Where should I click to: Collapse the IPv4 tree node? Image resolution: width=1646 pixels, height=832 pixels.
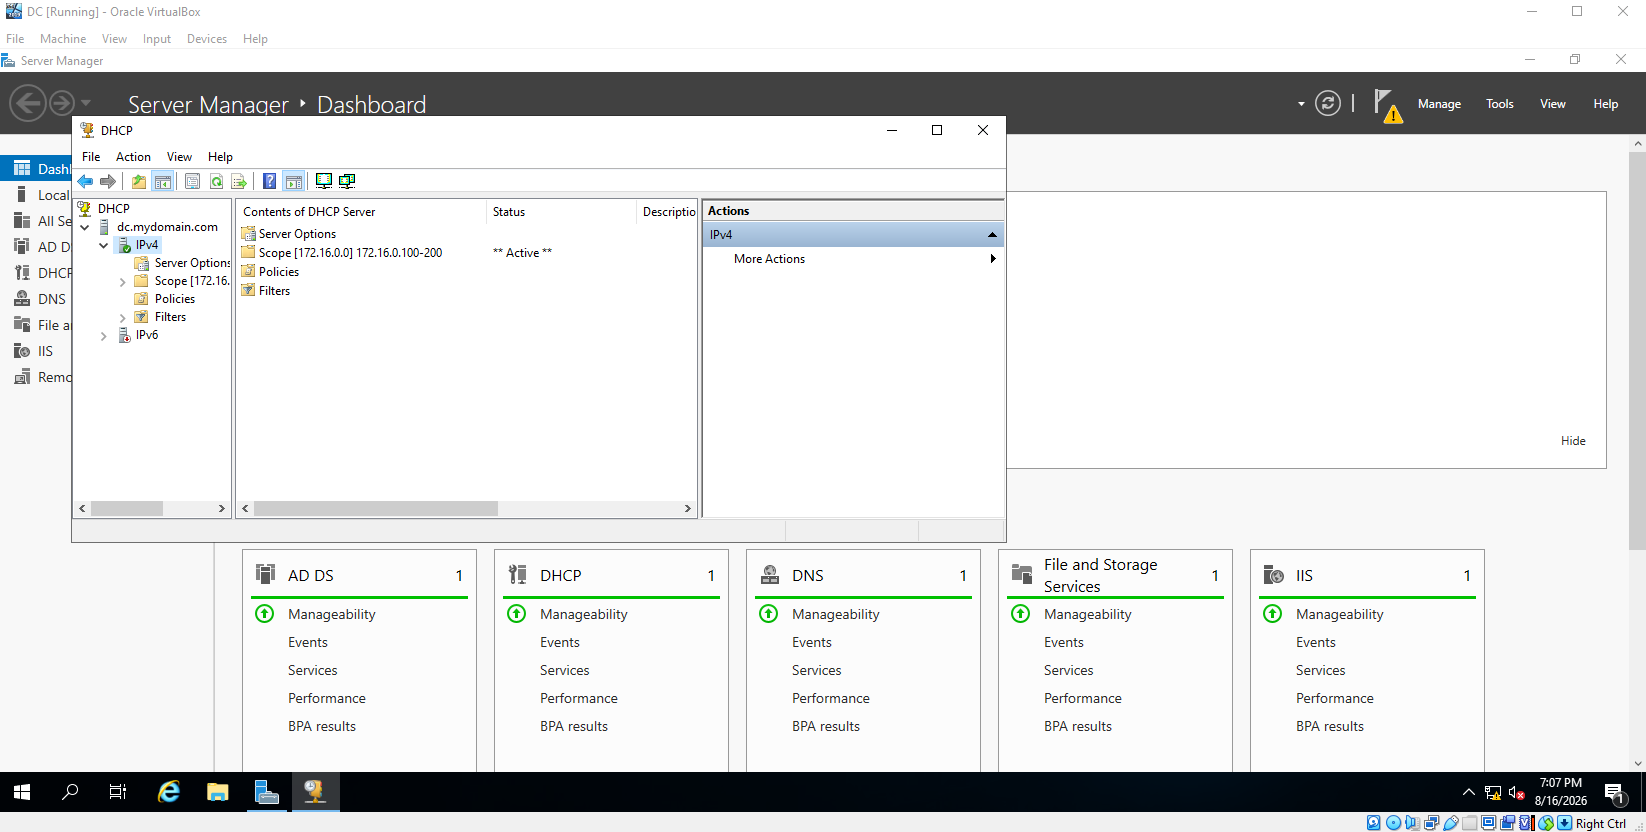point(104,245)
